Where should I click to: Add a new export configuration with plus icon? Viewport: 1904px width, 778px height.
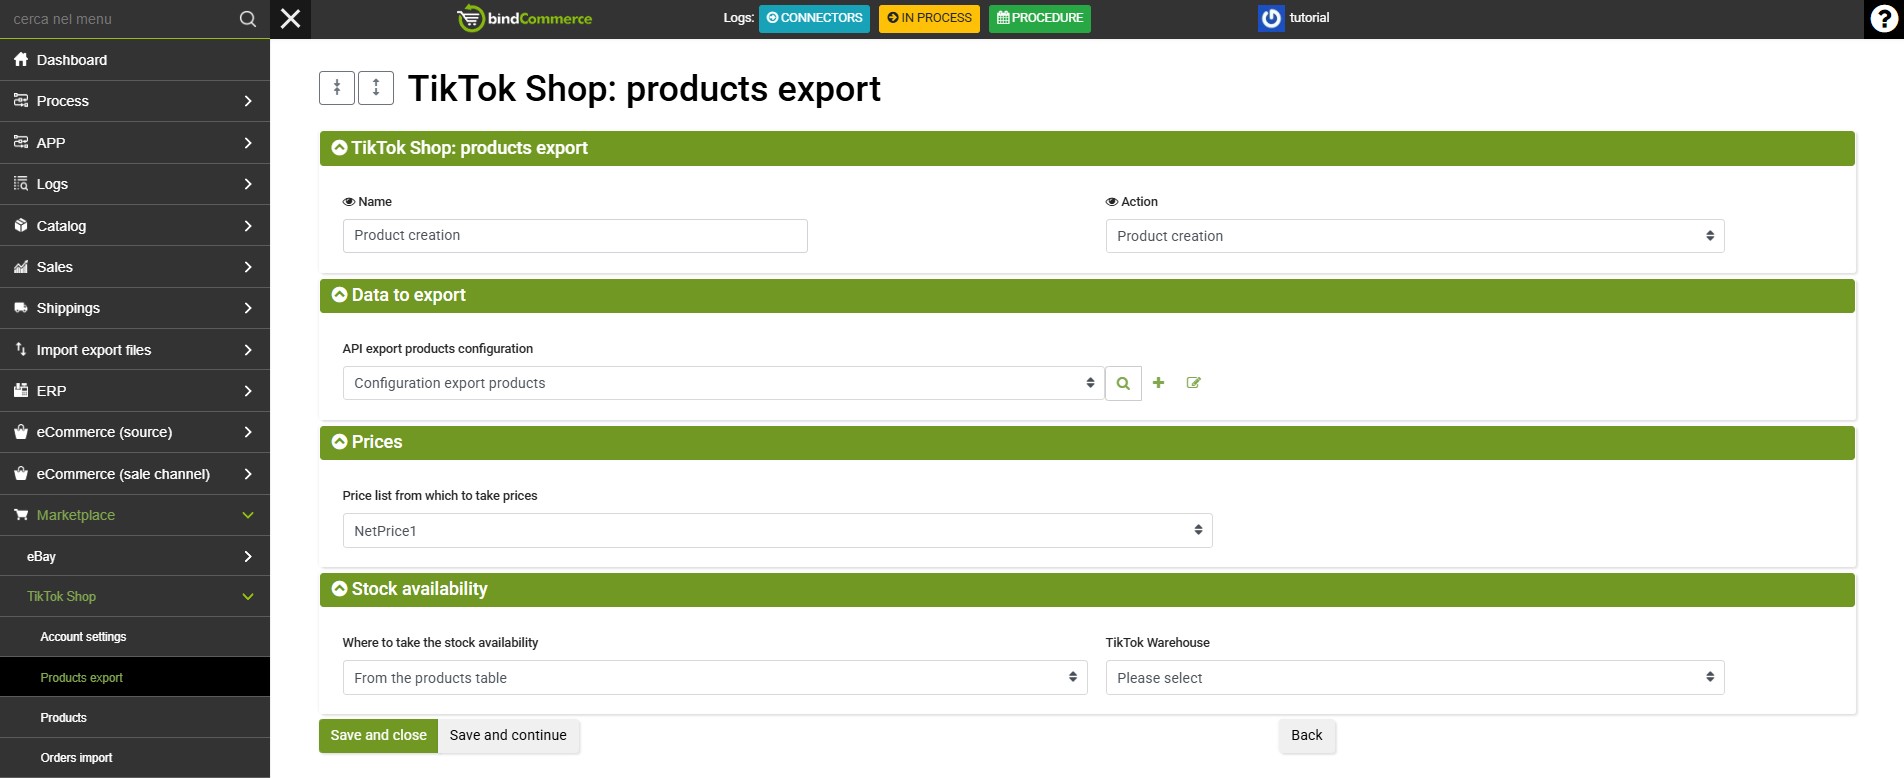coord(1158,383)
